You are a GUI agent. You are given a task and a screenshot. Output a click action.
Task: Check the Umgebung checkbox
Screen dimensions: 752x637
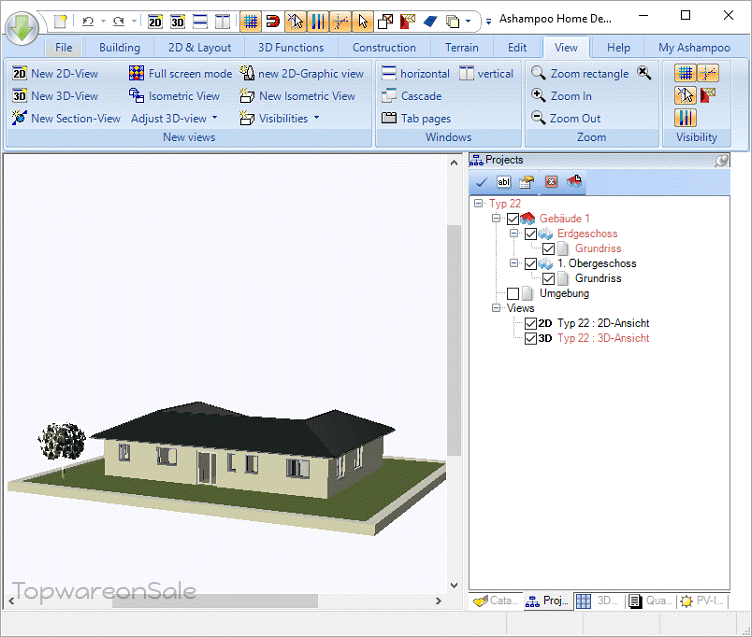[513, 294]
